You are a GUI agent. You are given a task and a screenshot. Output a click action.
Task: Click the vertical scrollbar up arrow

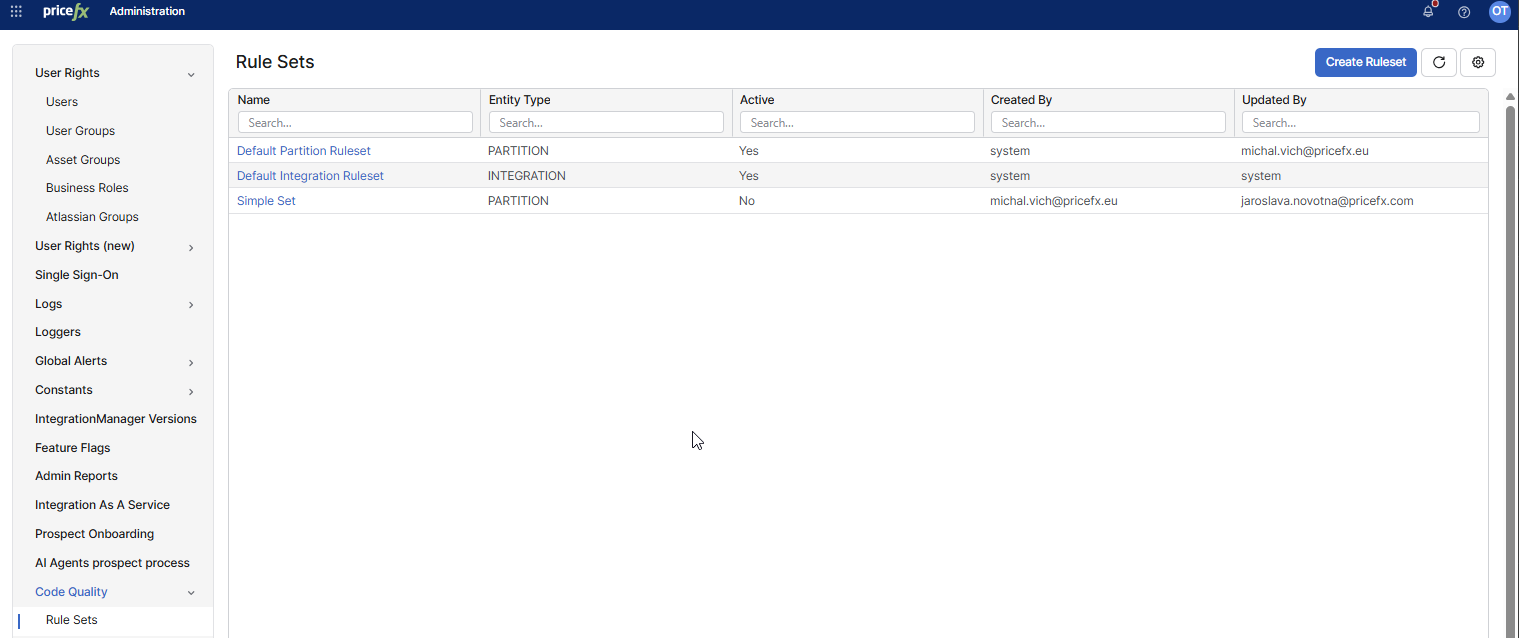point(1510,96)
